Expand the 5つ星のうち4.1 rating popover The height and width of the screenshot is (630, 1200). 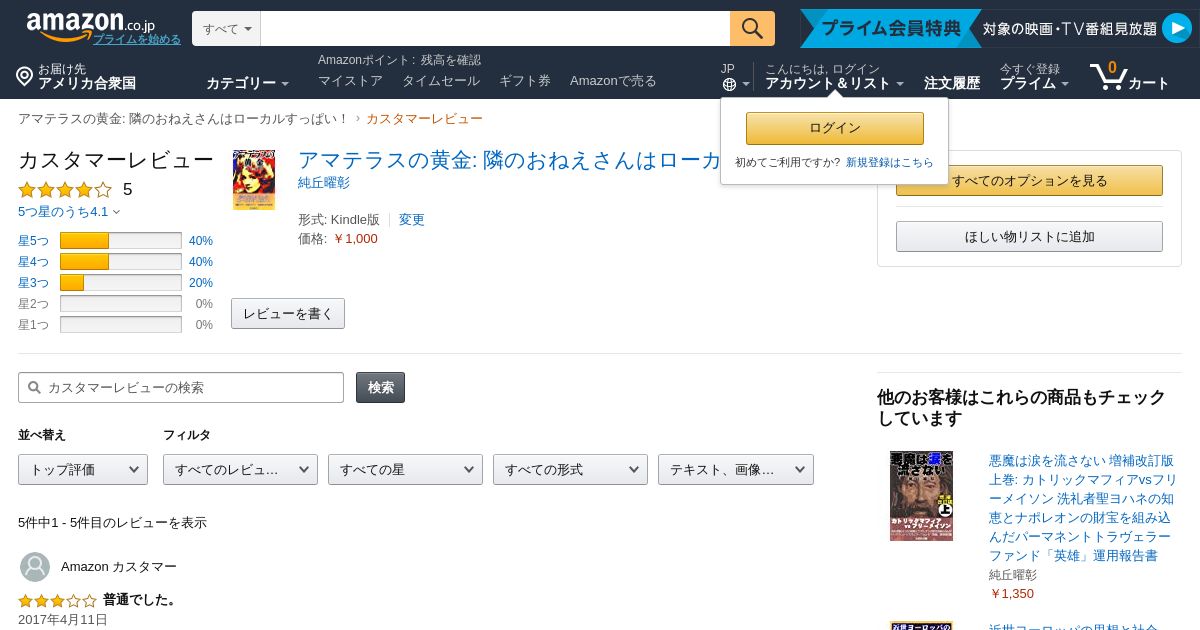tap(68, 211)
